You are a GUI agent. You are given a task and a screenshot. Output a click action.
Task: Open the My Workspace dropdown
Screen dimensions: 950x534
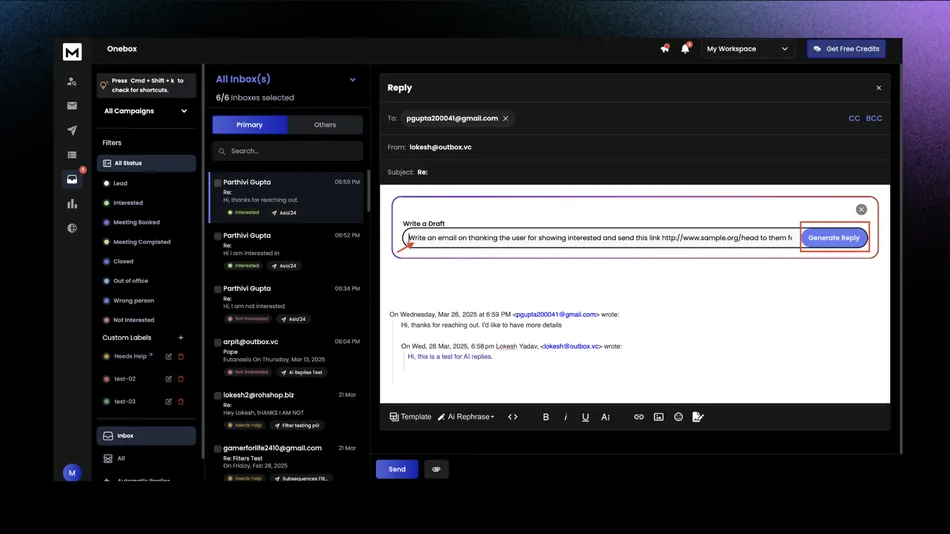(747, 48)
